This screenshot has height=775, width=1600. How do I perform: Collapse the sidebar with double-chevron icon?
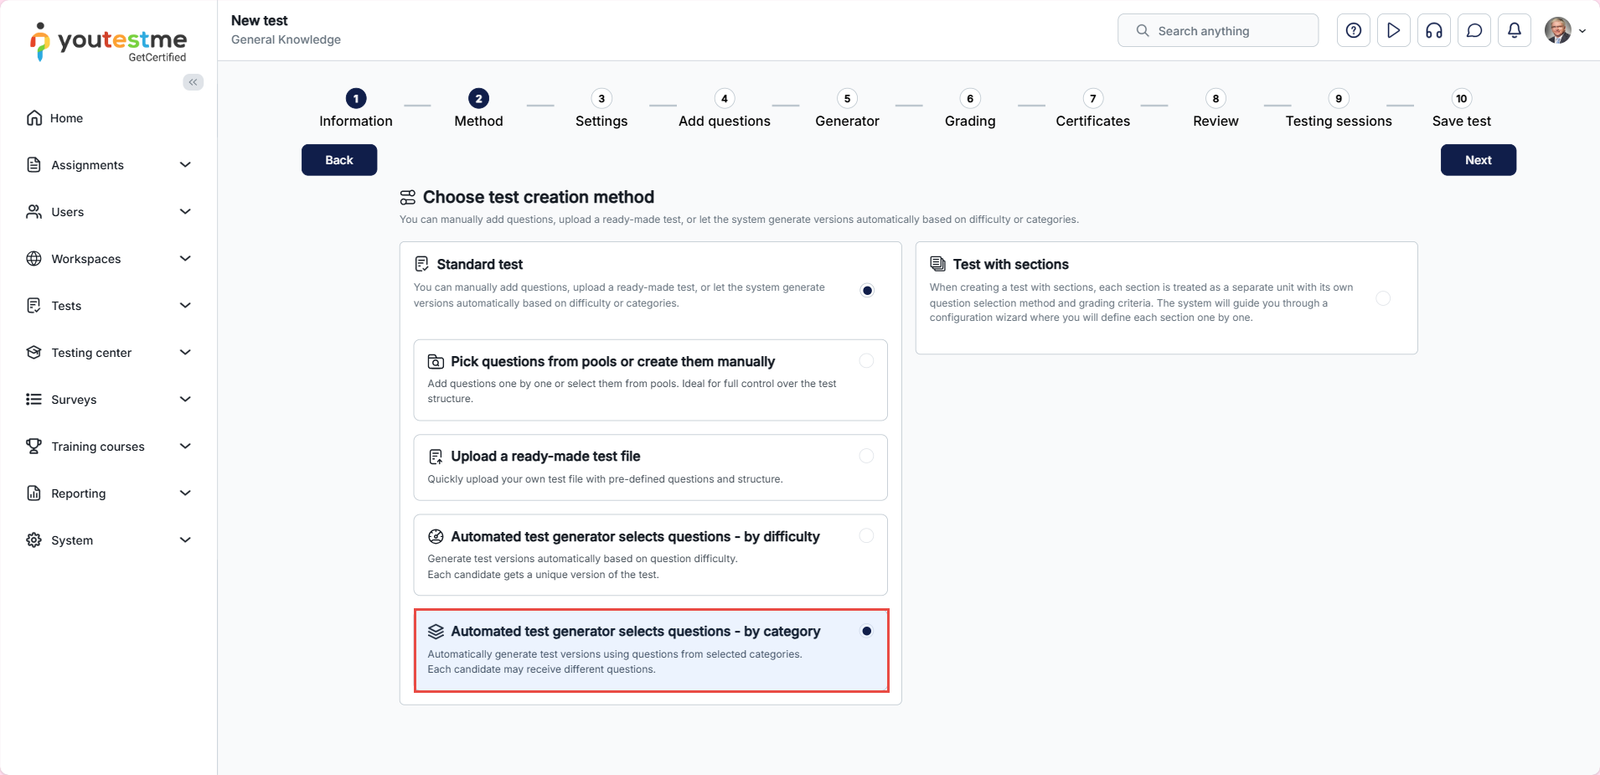(193, 82)
